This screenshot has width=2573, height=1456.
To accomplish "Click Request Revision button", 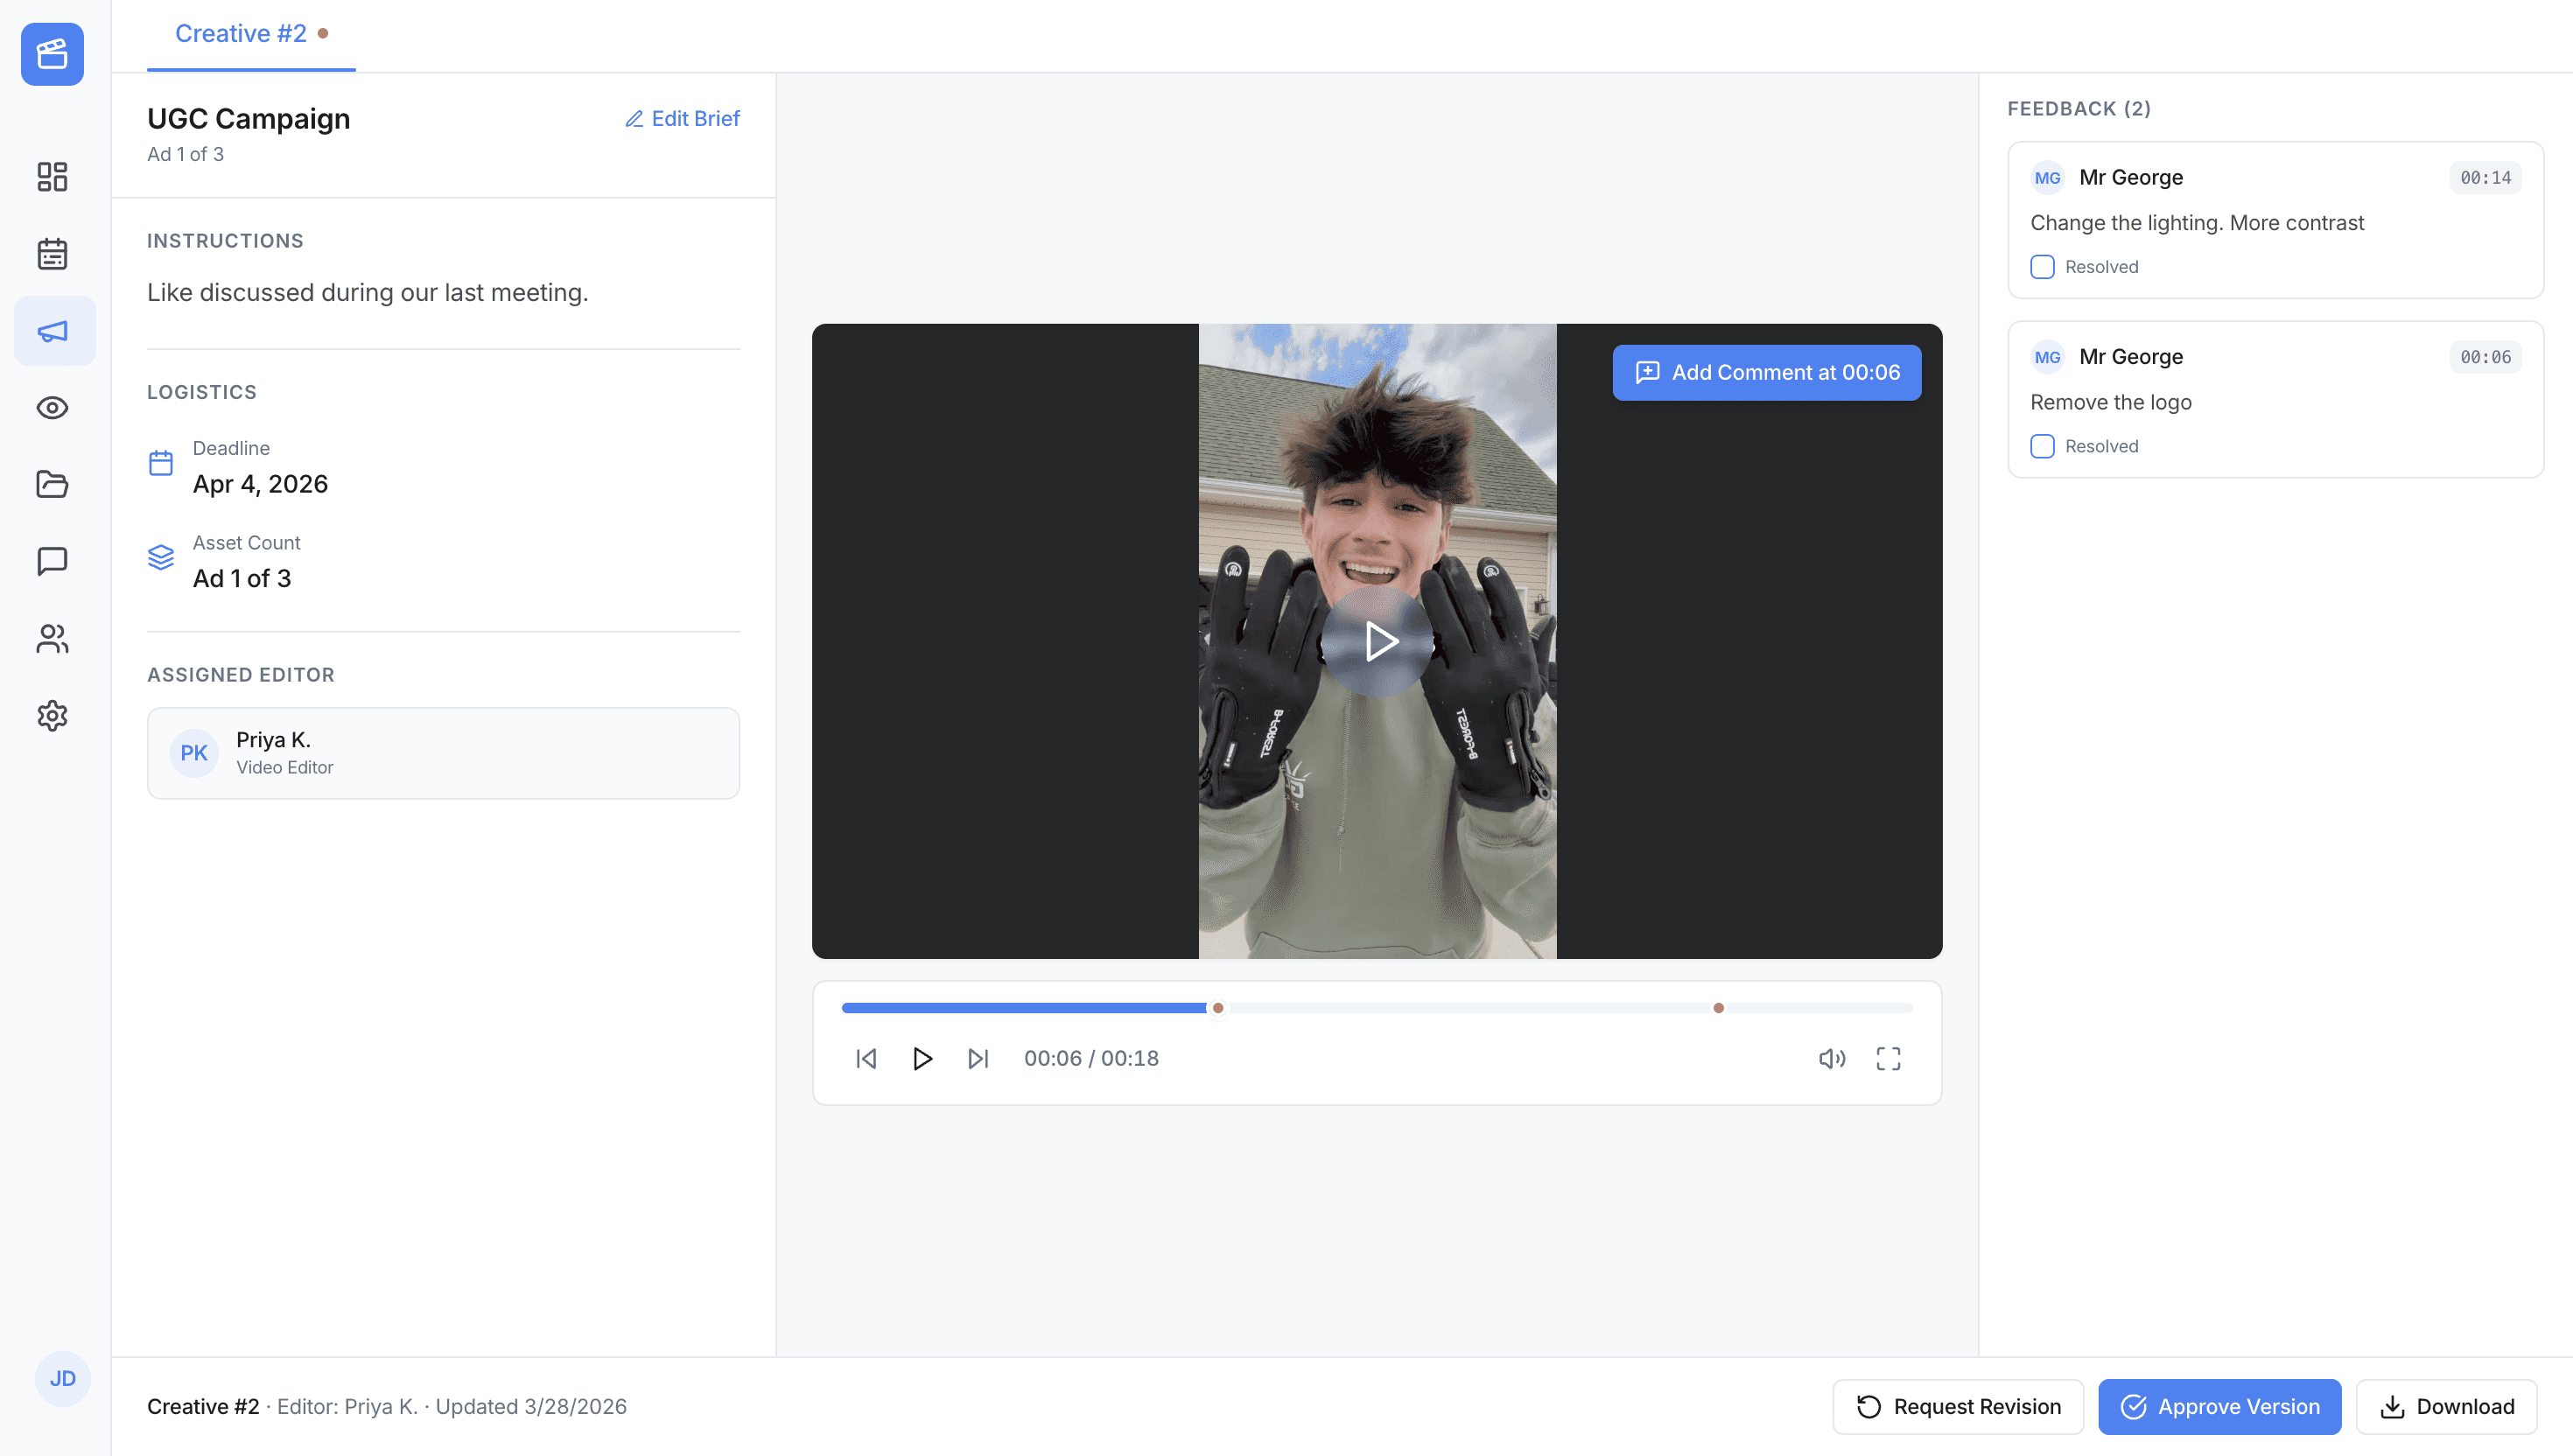I will 1958,1406.
